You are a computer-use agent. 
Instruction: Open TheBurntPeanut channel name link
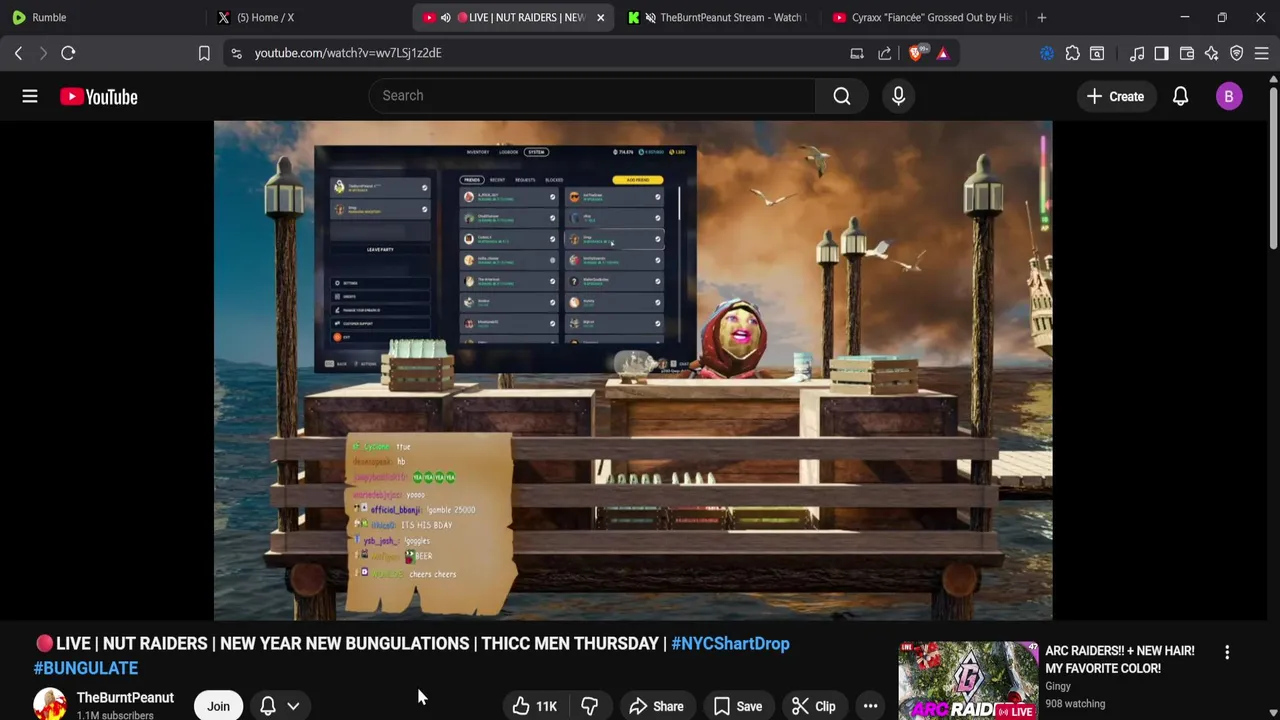click(125, 697)
